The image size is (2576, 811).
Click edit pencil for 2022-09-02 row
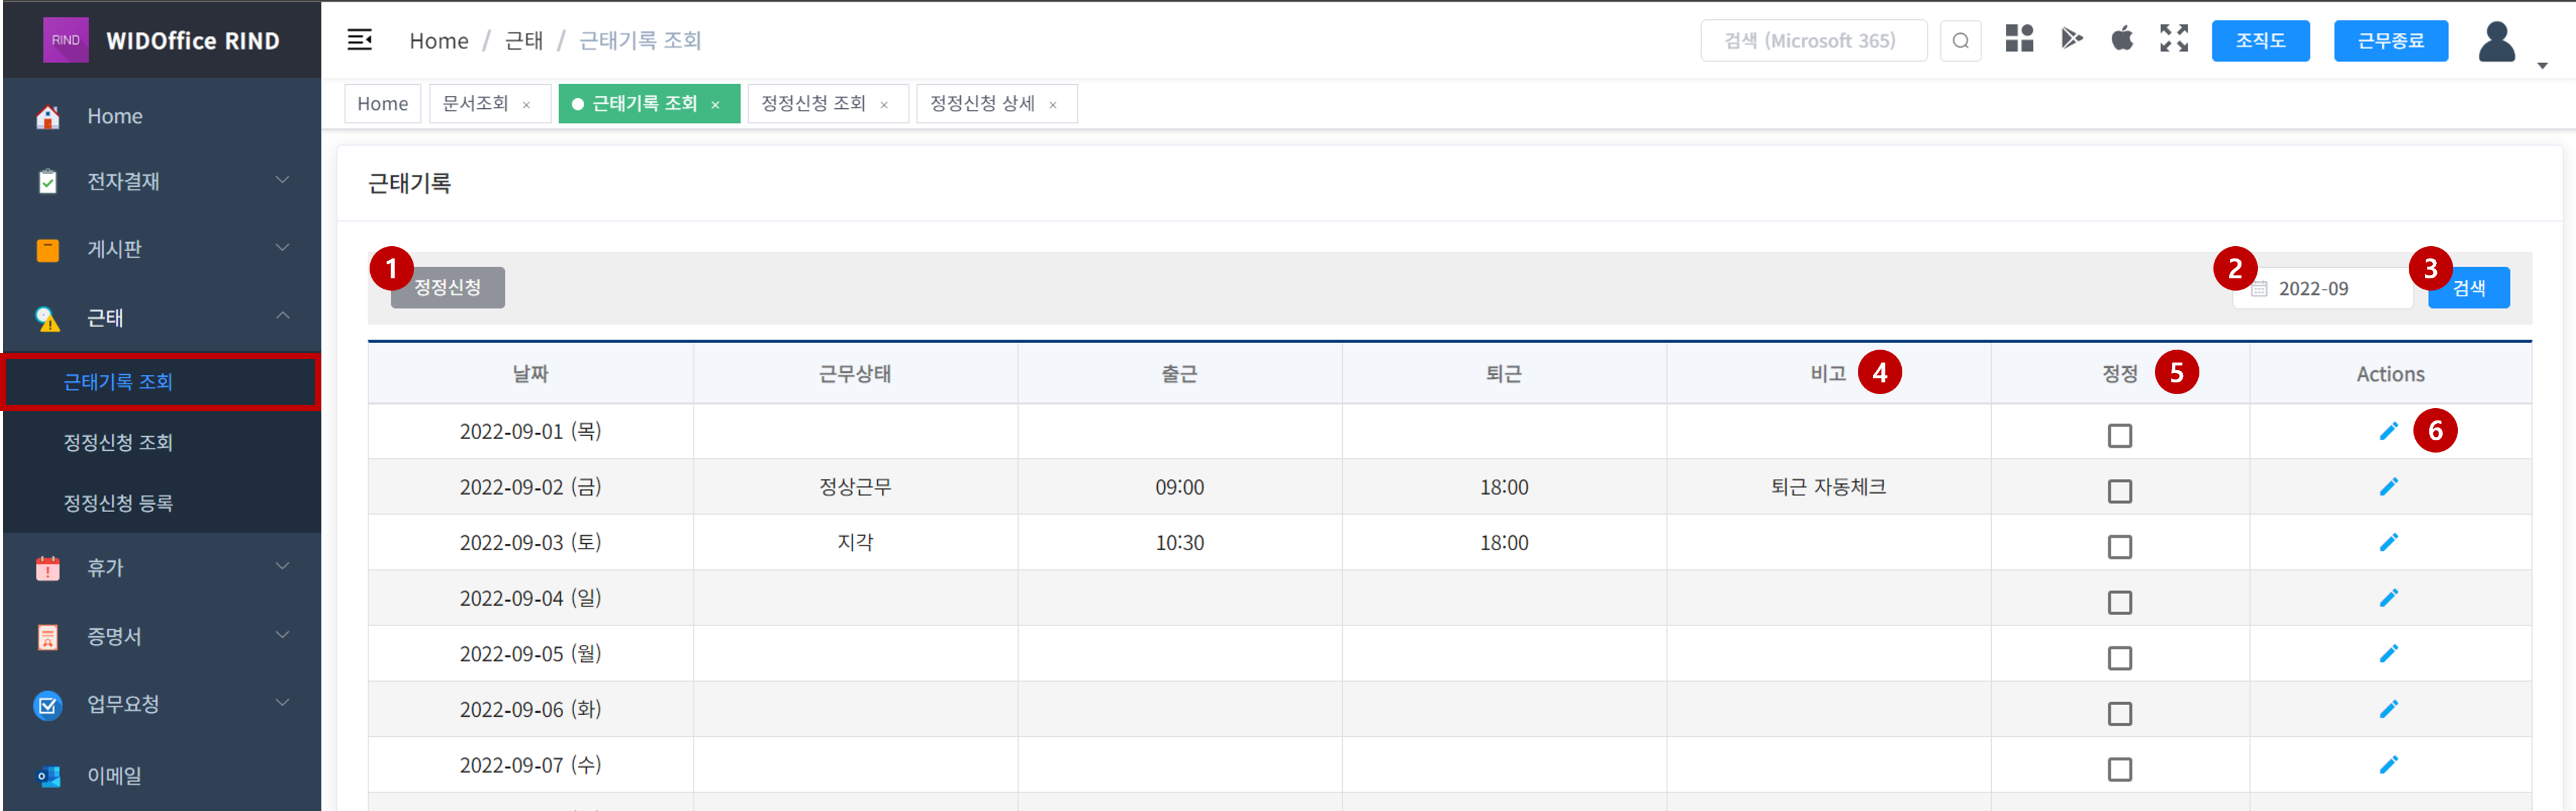pyautogui.click(x=2388, y=487)
